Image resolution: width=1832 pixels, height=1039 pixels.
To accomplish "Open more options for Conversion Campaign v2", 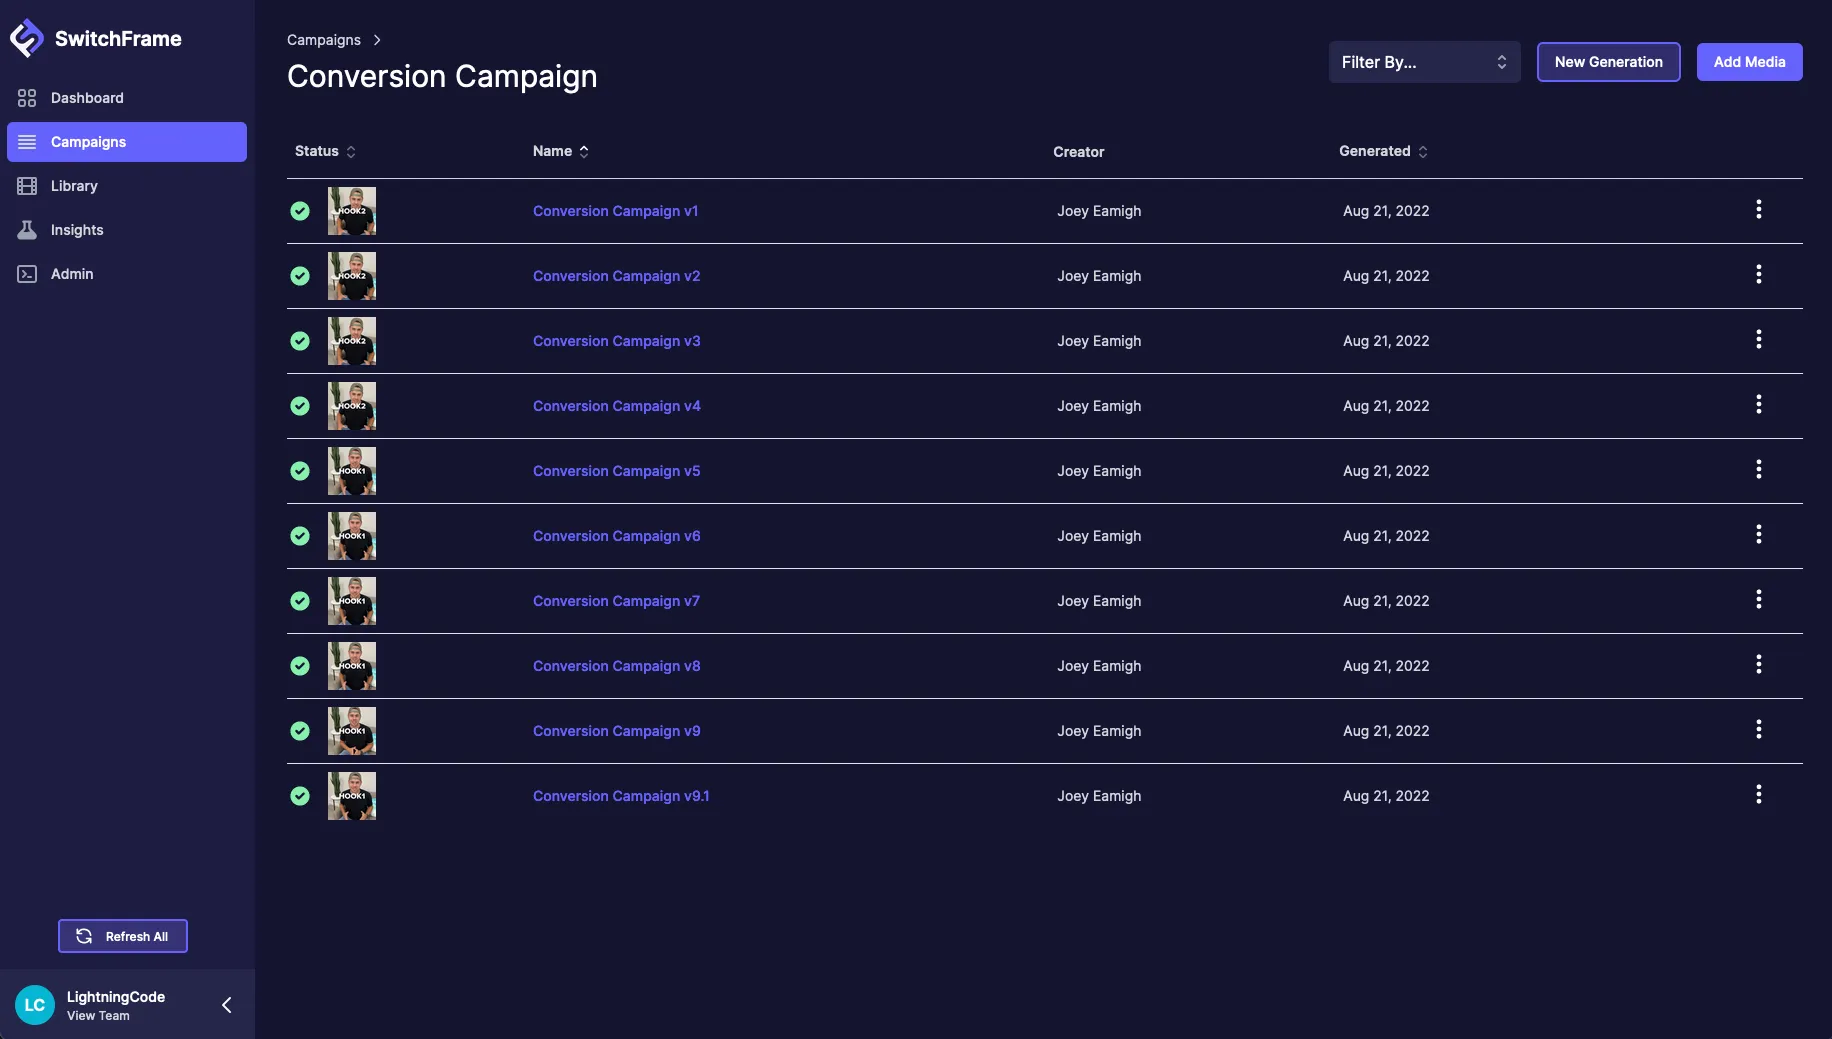I will (1758, 274).
